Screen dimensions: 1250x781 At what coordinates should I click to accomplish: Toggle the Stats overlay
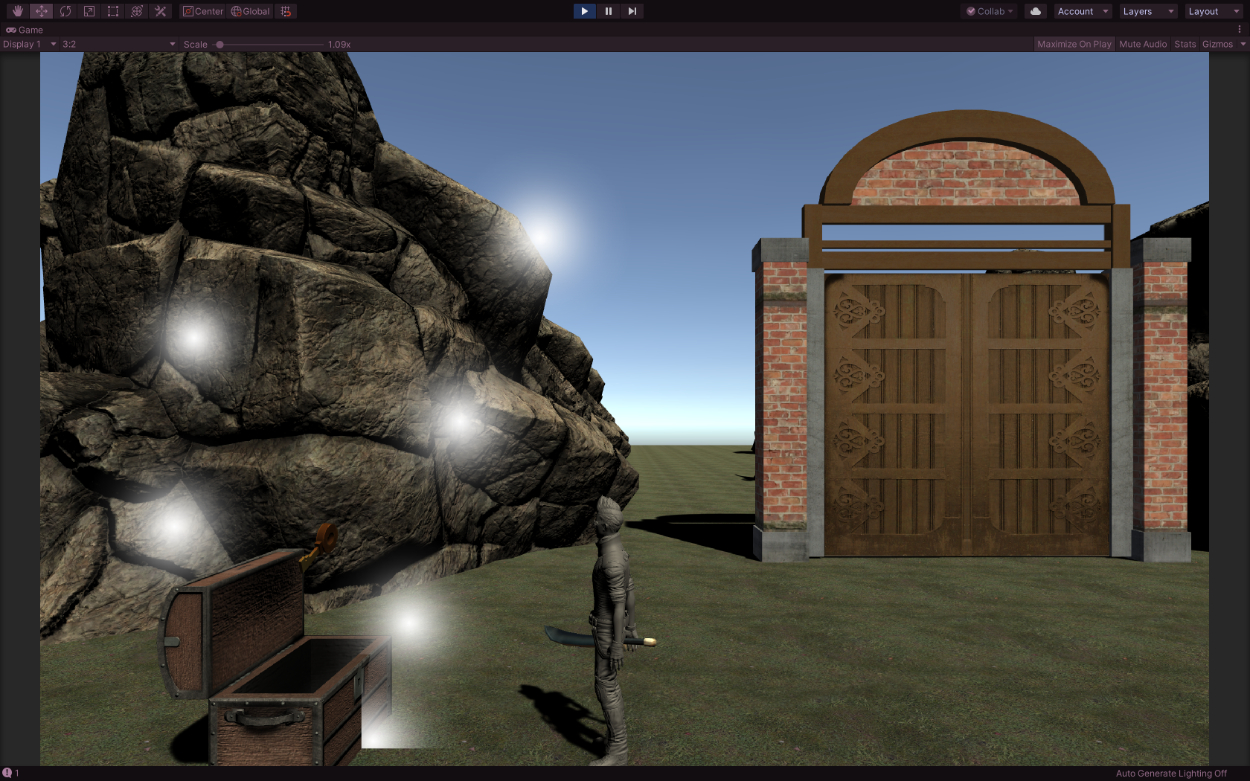coord(1184,44)
